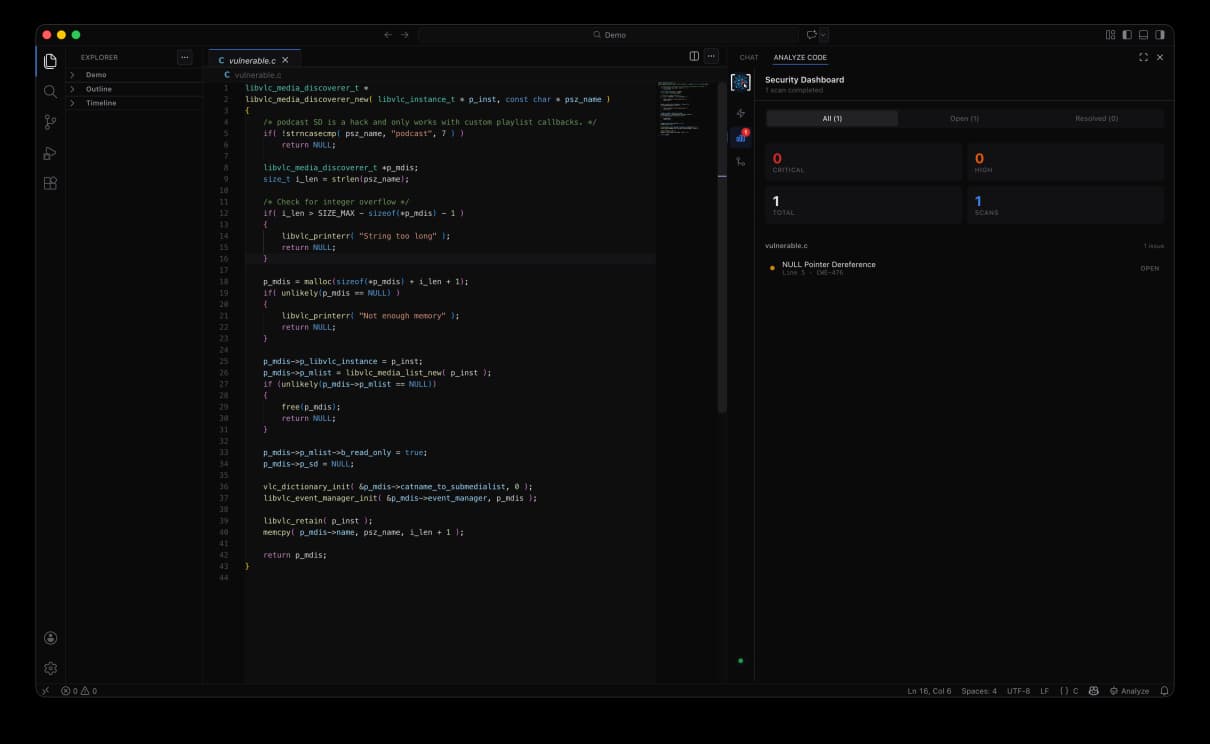Expand the Demo folder section
Viewport: 1210px width, 744px height.
pyautogui.click(x=96, y=75)
